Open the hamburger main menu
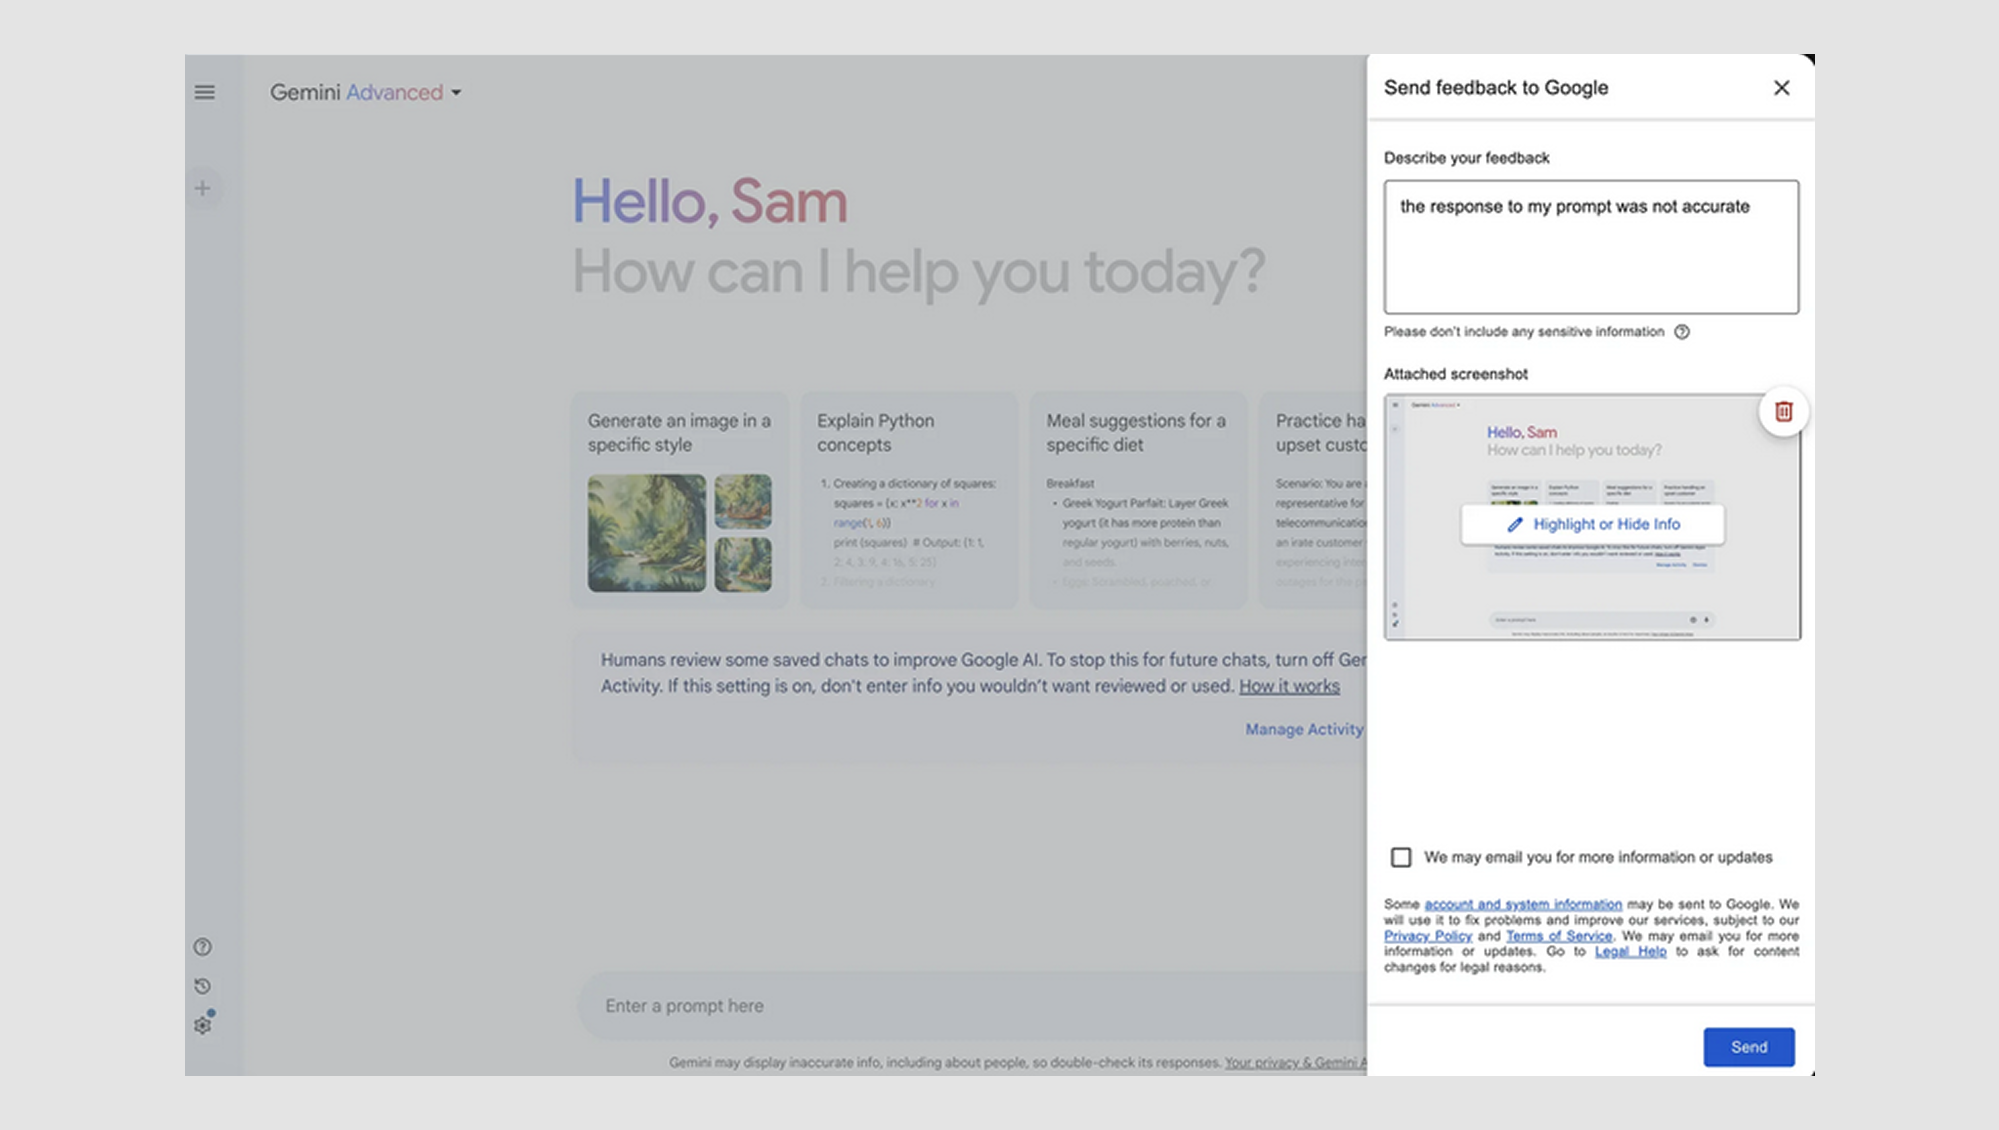Image resolution: width=1999 pixels, height=1130 pixels. 204,92
